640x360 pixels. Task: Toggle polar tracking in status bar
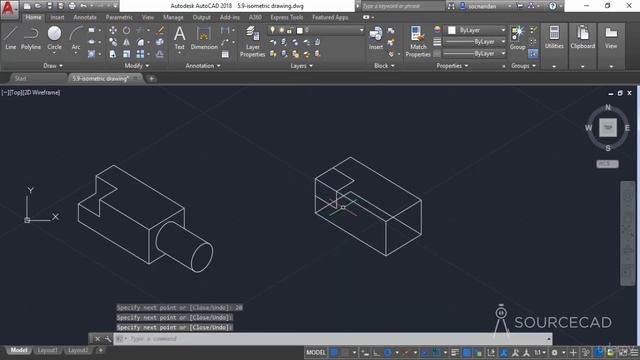388,353
